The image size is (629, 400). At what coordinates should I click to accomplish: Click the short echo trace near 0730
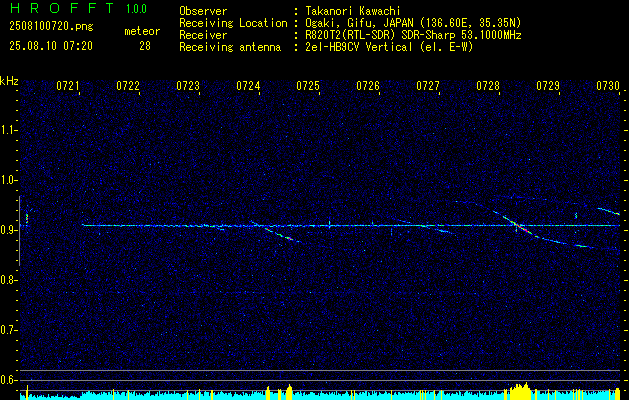pyautogui.click(x=609, y=211)
